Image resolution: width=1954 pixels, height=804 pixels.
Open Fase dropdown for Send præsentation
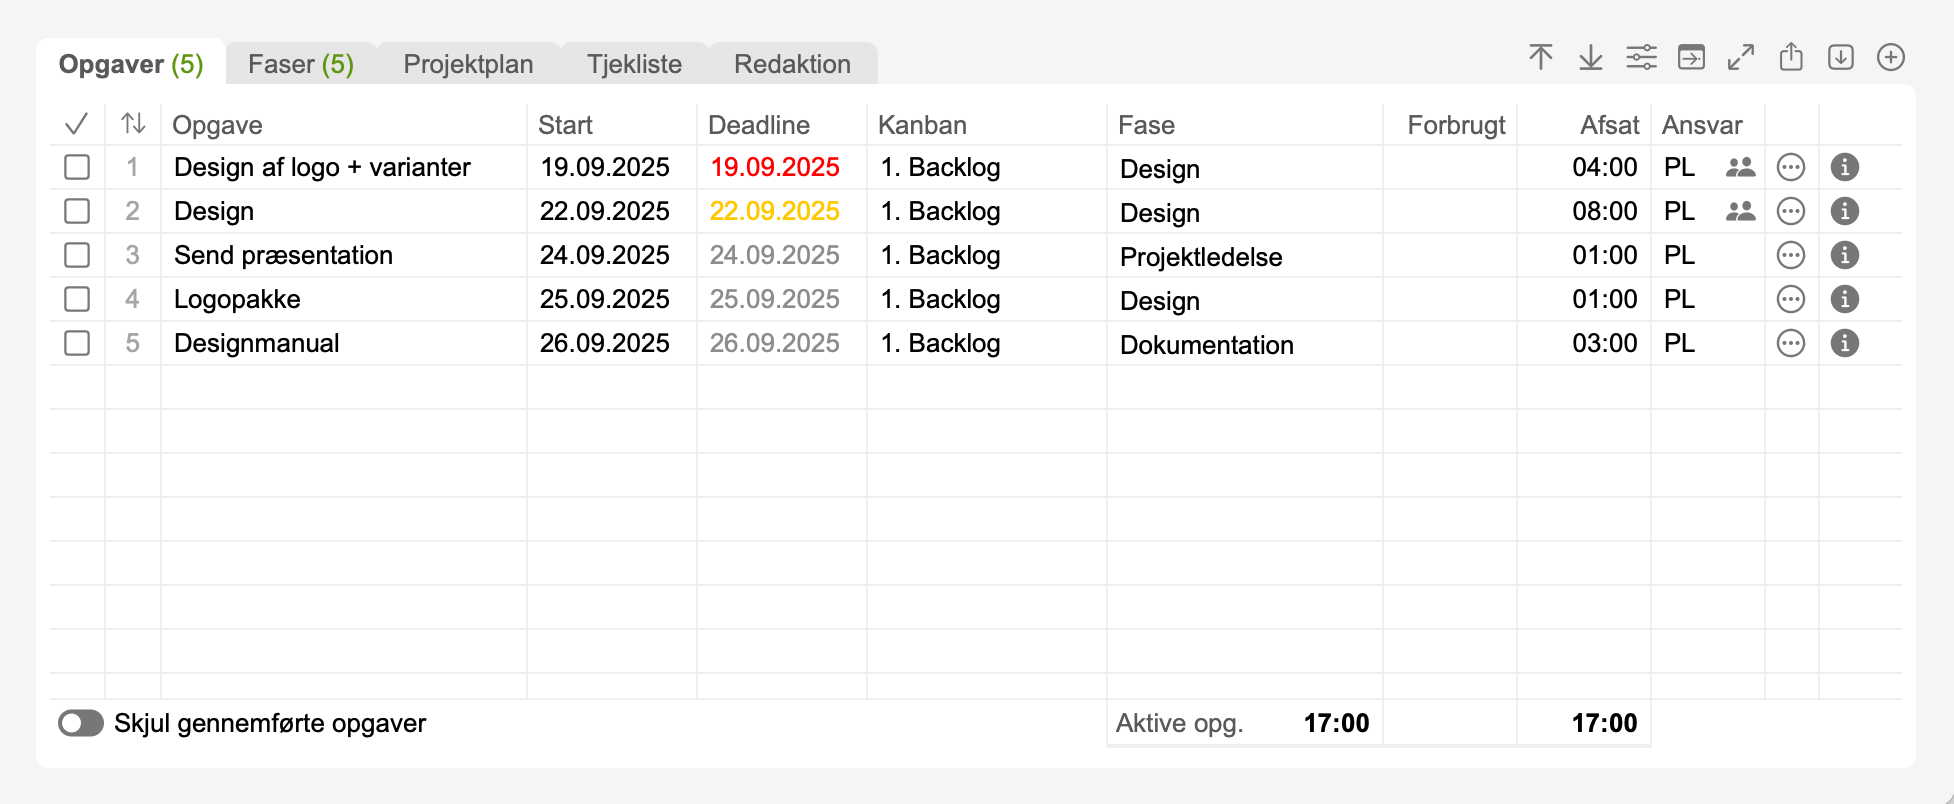(1243, 256)
